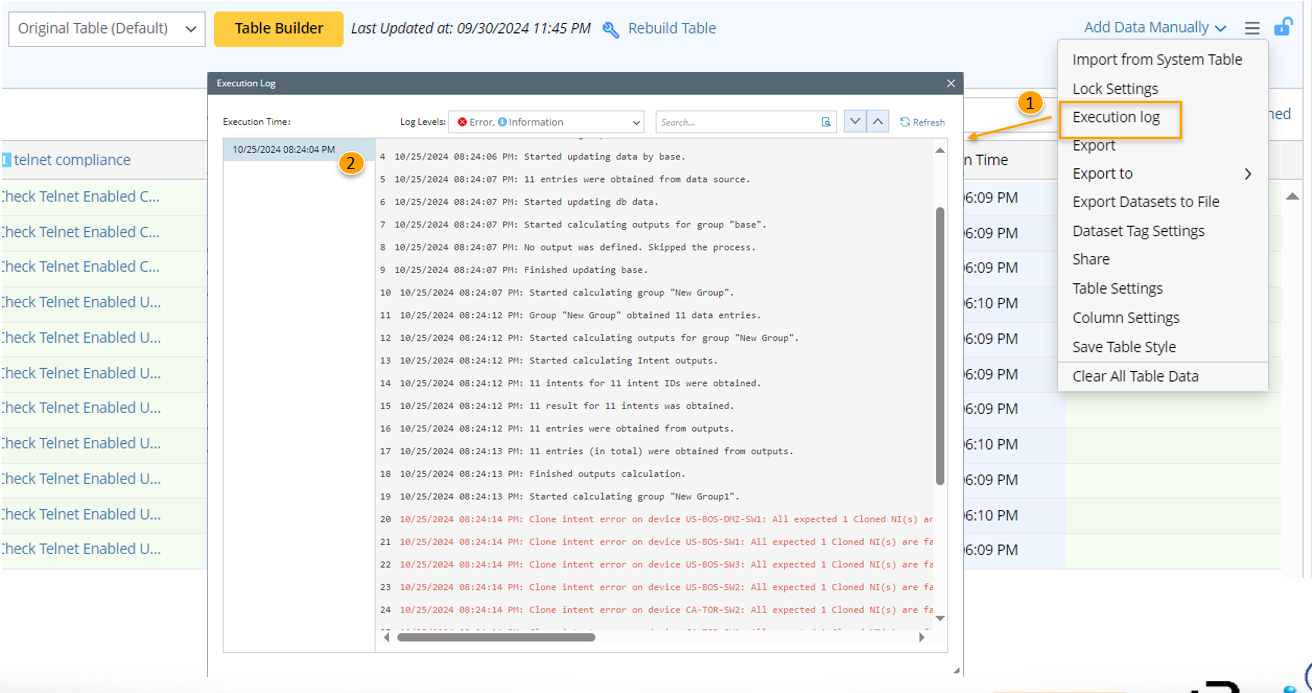Select the 10/25/2024 08:24:04 PM execution entry
Image resolution: width=1312 pixels, height=693 pixels.
[x=284, y=150]
